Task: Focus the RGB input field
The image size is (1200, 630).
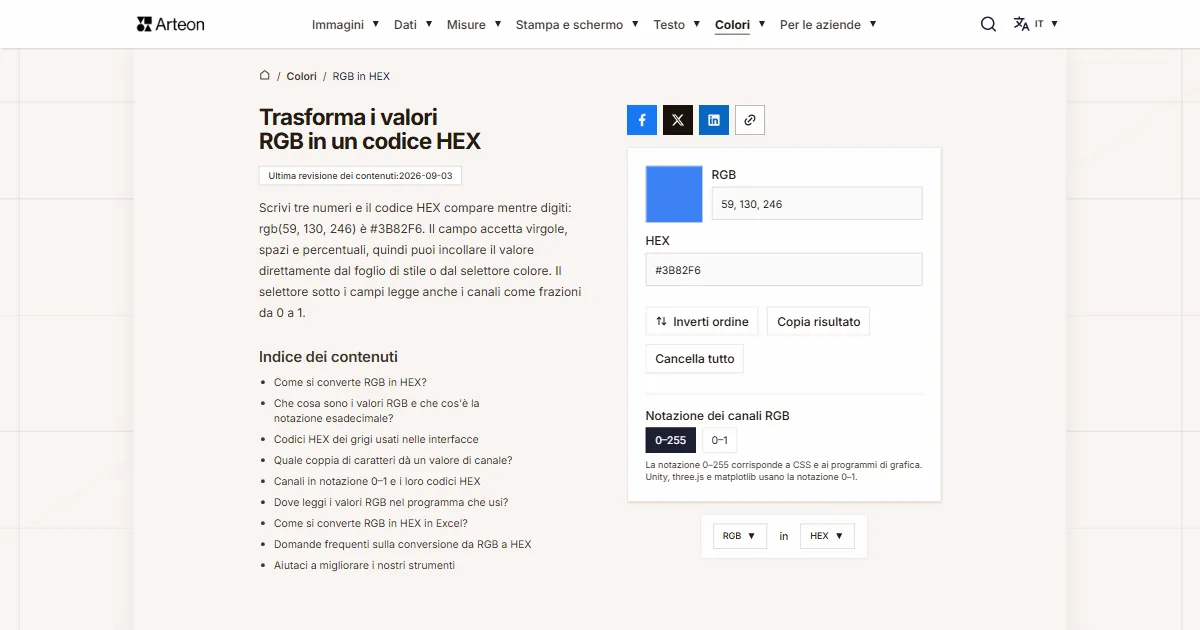Action: pyautogui.click(x=817, y=203)
